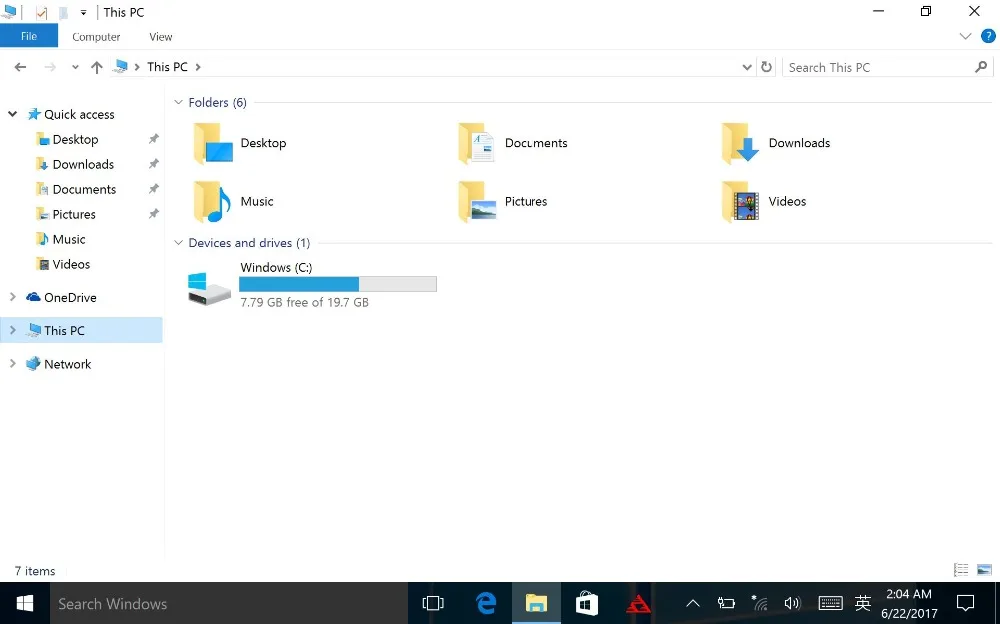Switch to large icons view in status bar
Screen dimensions: 1000x624
(984, 570)
